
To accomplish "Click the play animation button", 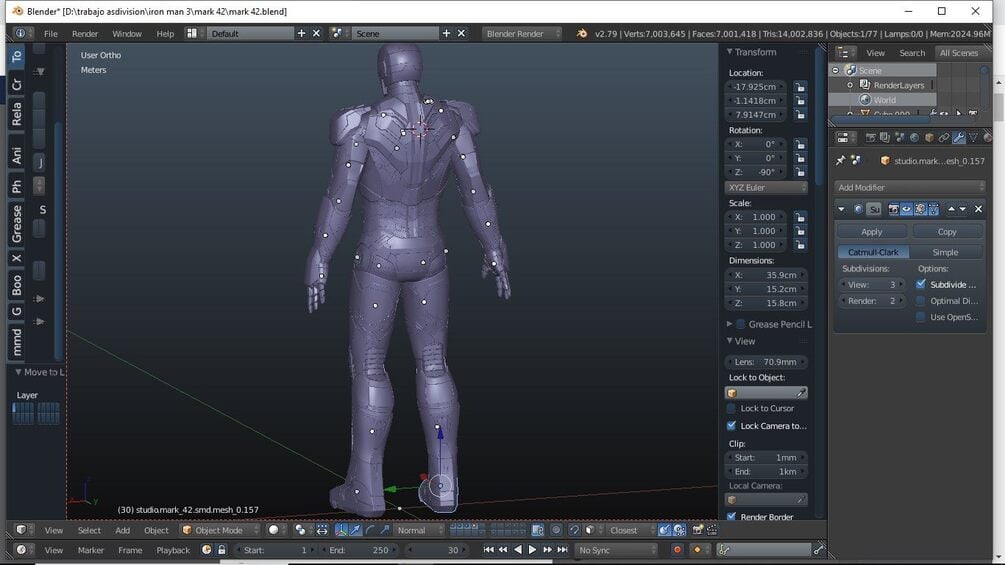I will coord(532,550).
